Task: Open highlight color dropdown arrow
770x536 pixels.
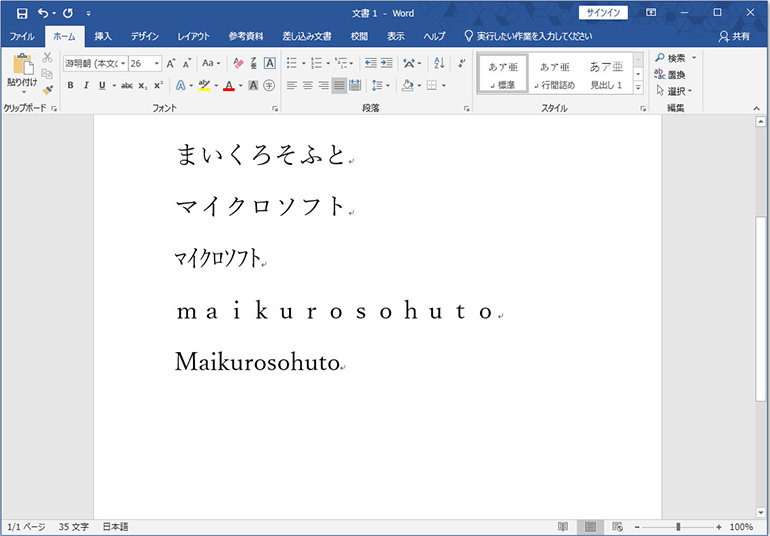Action: (216, 85)
